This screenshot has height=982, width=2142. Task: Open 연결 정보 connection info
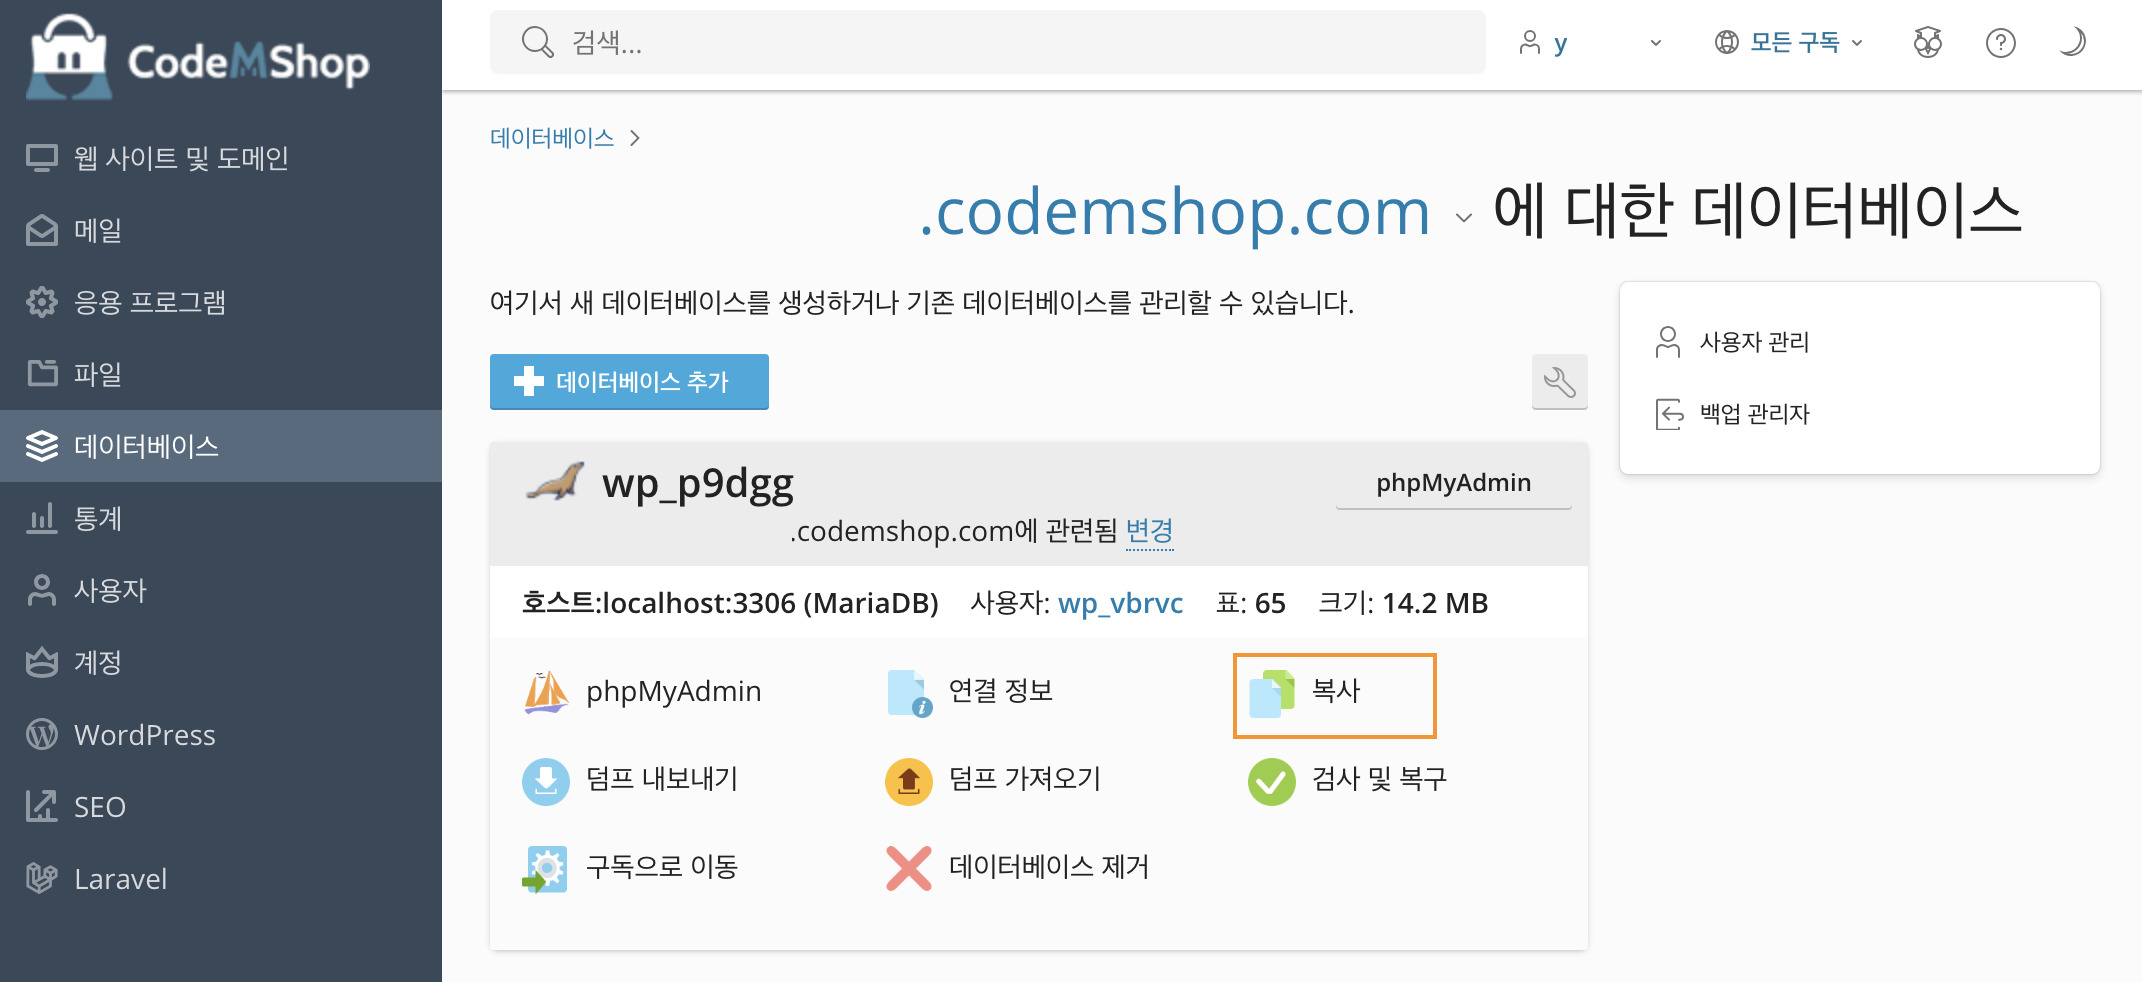(970, 692)
